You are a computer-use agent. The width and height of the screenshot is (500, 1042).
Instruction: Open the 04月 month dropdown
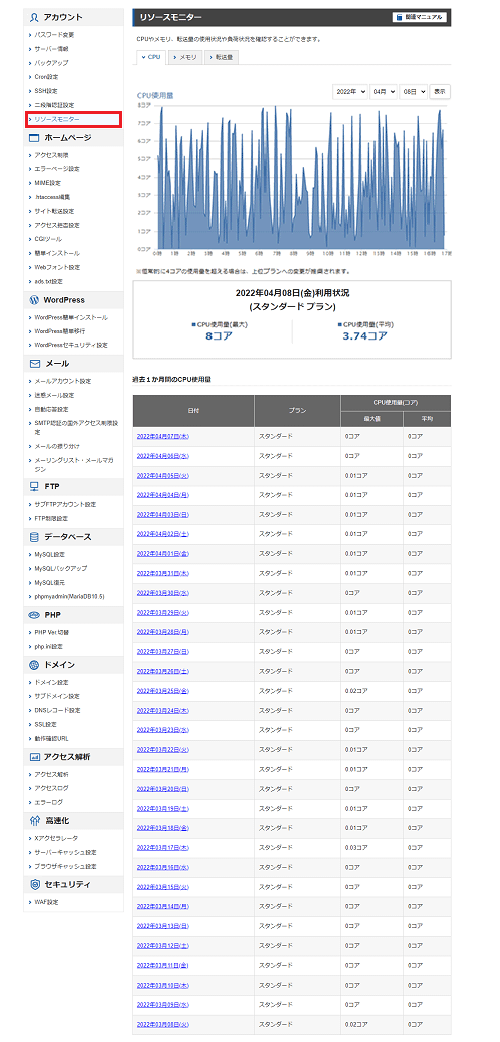click(384, 92)
